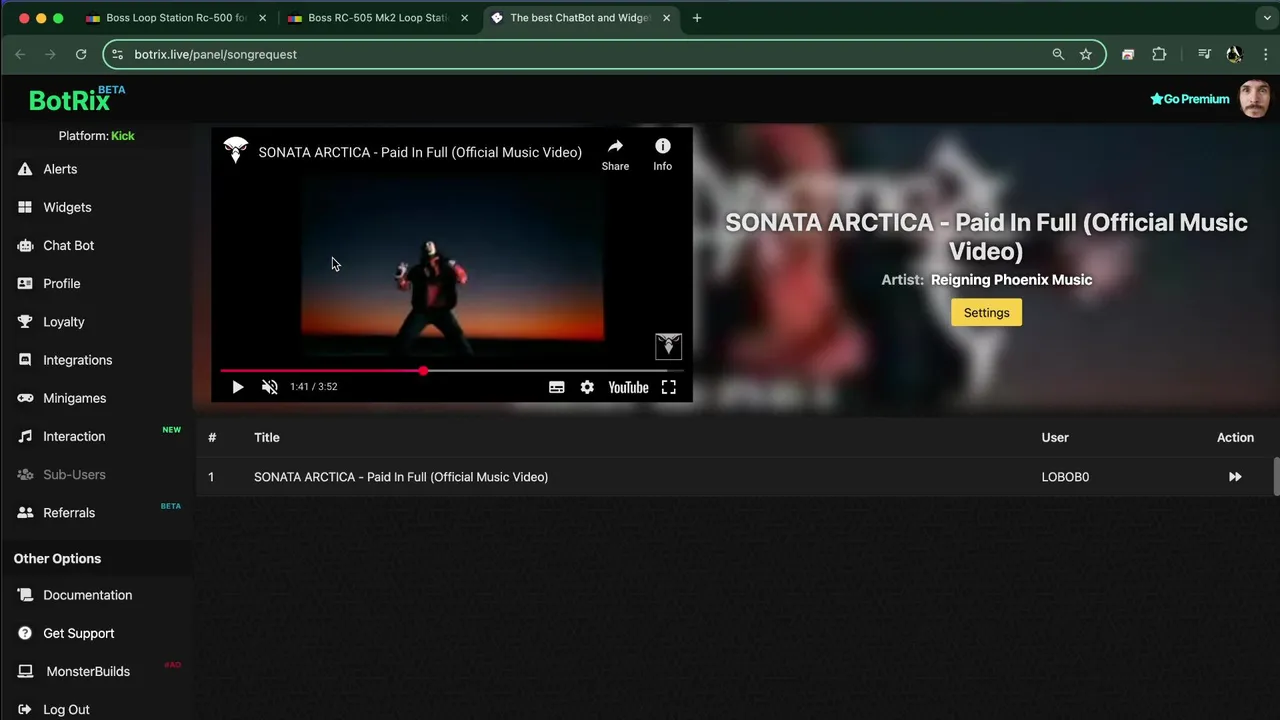Unmute the YouTube player volume
The image size is (1280, 720).
pos(269,387)
